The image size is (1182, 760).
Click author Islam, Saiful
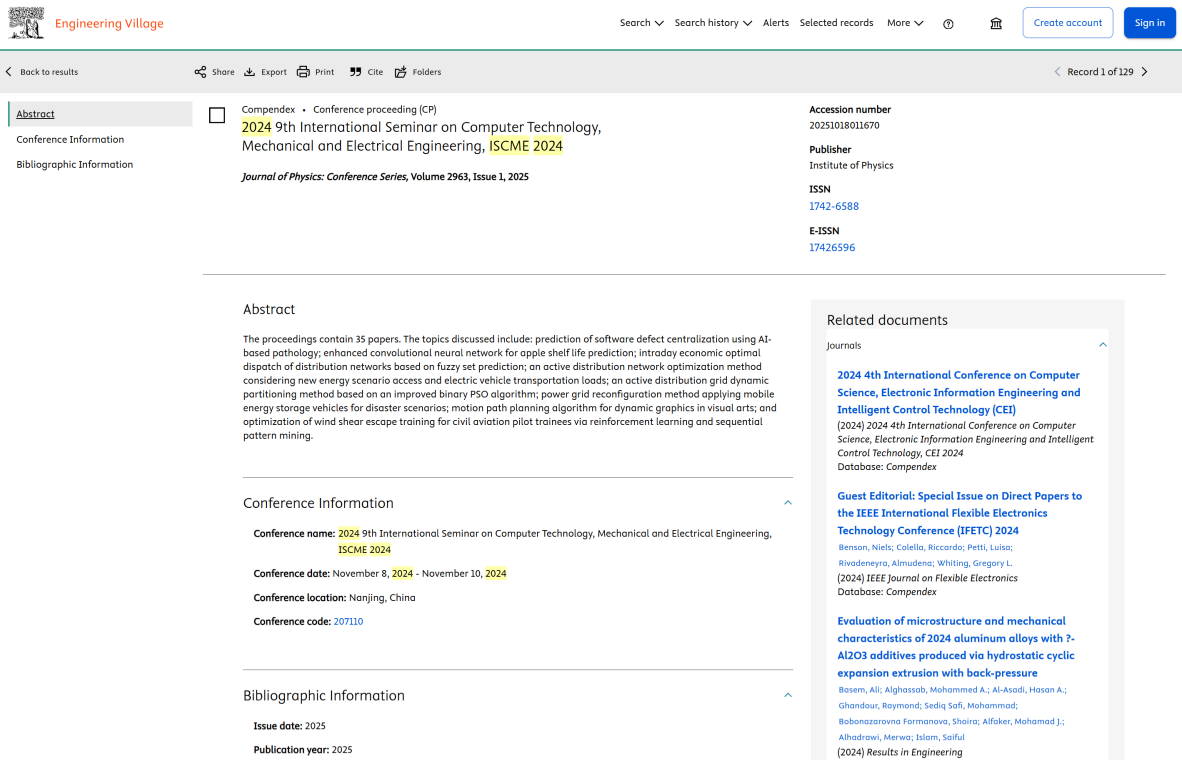click(939, 737)
